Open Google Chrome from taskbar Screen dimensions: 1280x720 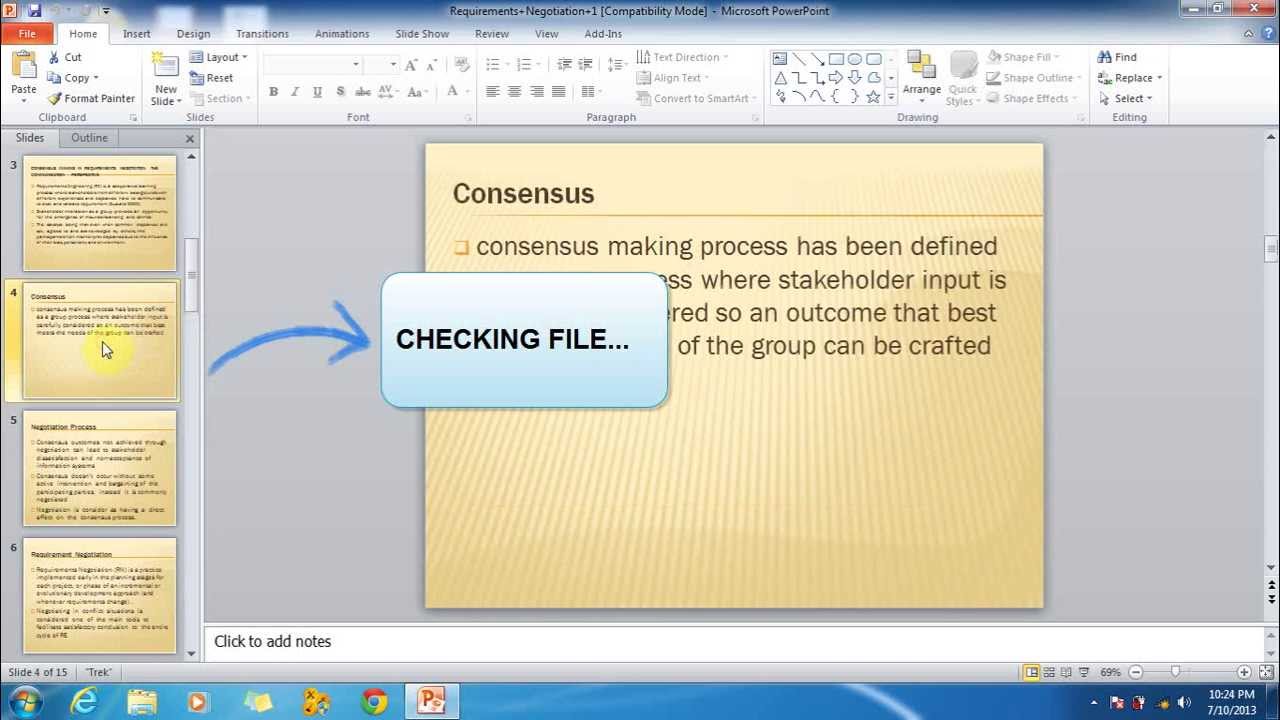tap(374, 702)
